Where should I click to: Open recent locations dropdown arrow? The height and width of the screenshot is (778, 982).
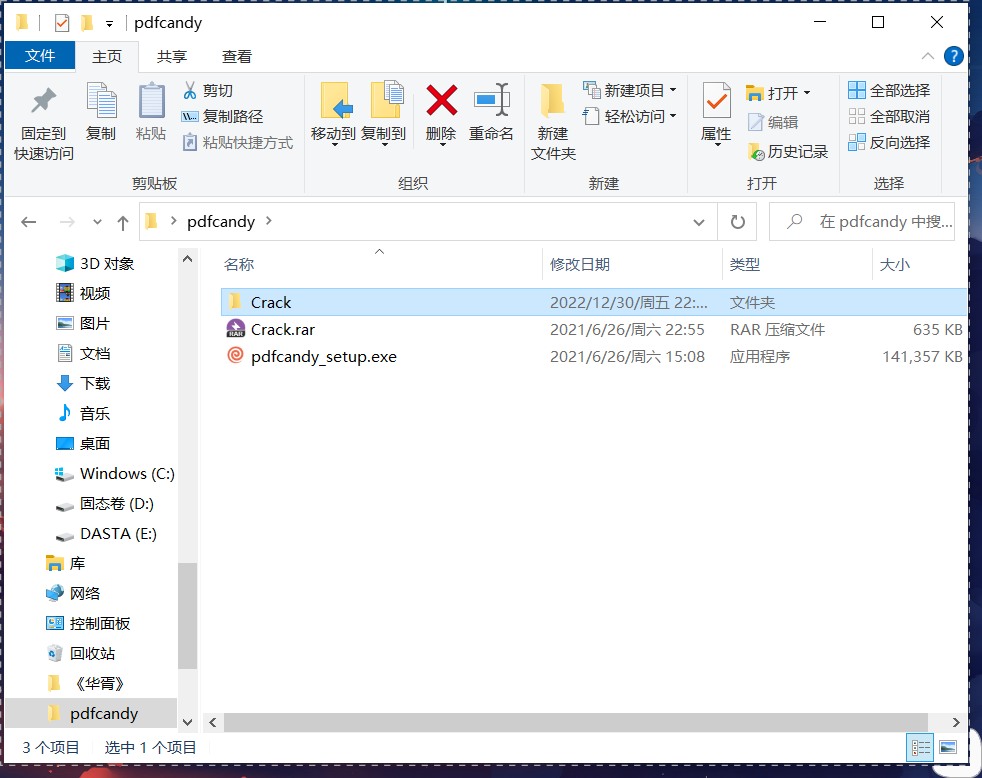pyautogui.click(x=97, y=222)
